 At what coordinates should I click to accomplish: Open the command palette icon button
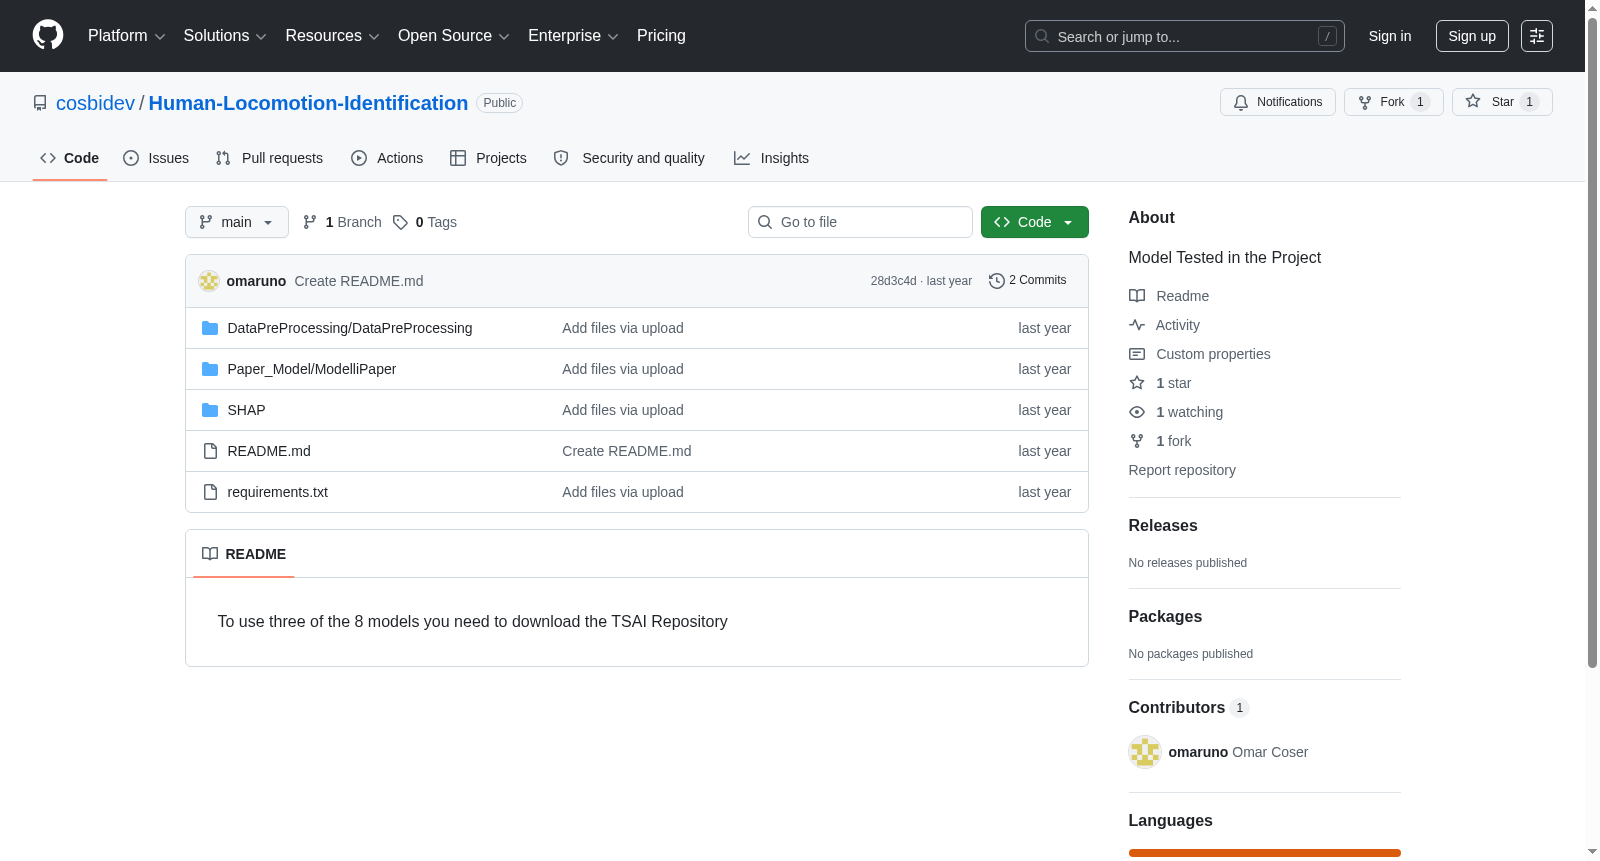coord(1537,36)
